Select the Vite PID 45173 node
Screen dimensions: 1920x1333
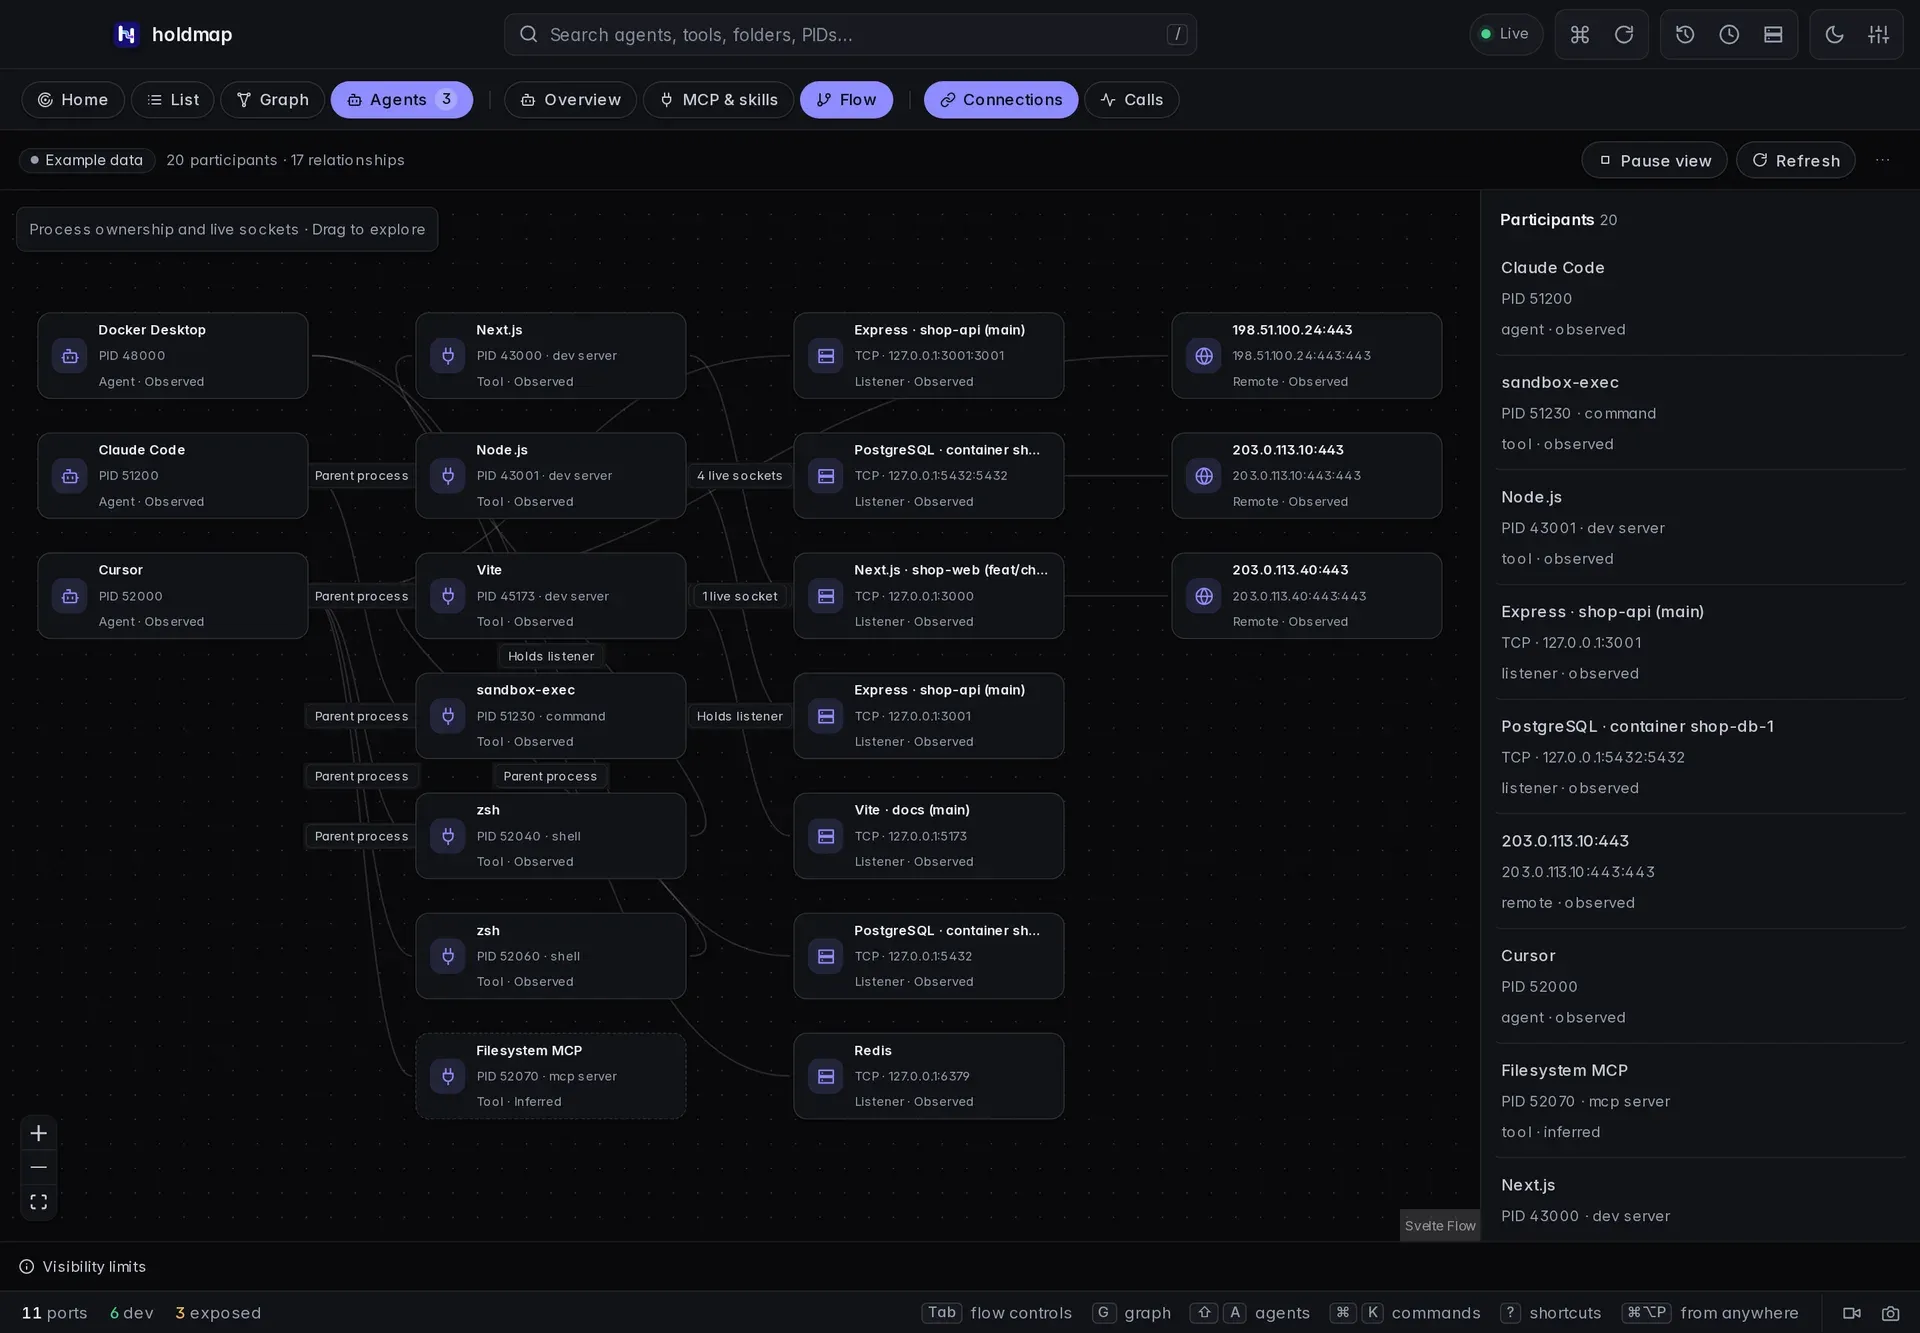click(x=551, y=596)
